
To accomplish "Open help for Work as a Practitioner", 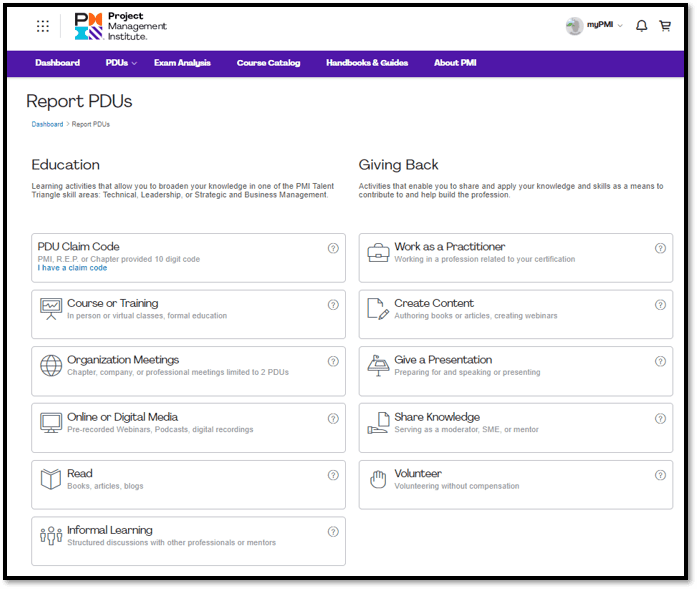I will pos(660,248).
